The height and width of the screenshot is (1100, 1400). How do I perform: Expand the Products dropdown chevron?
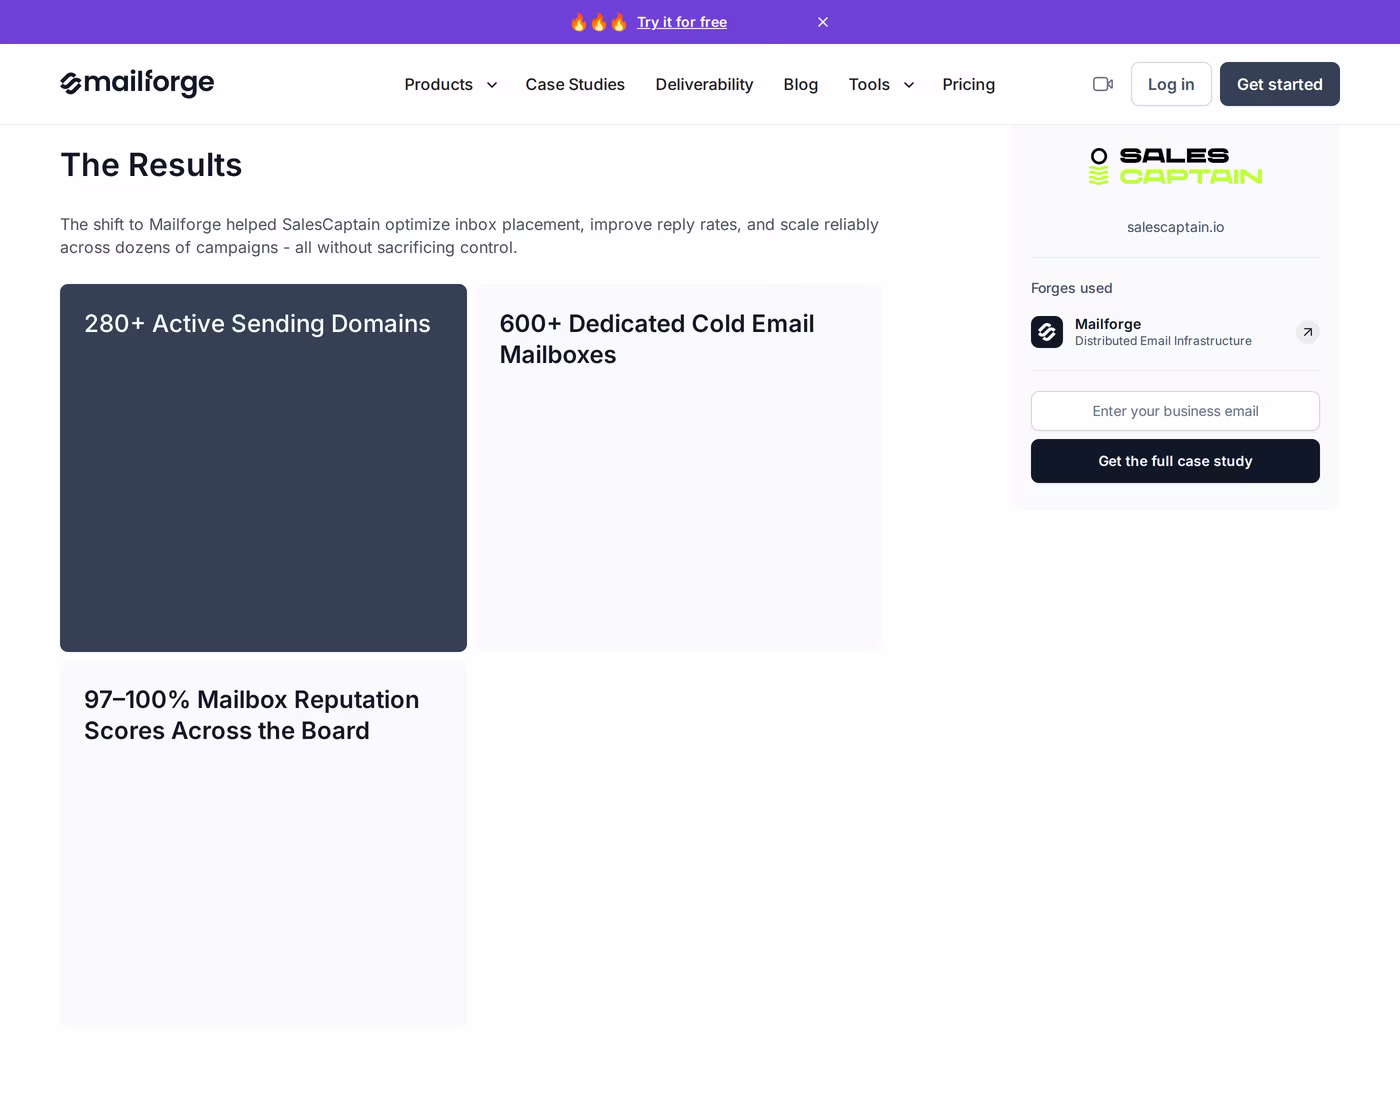pyautogui.click(x=492, y=85)
